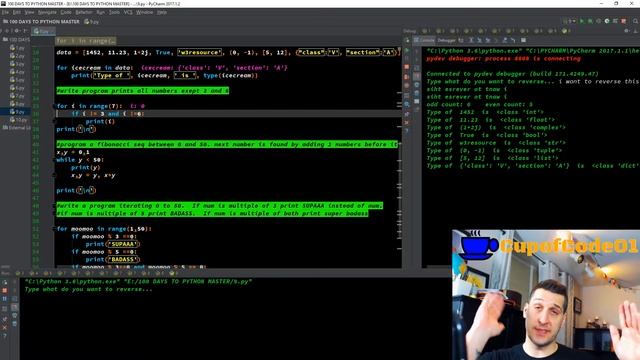Click the Evaluate Expression calculator icon
Image resolution: width=640 pixels, height=360 pixels.
523,40
